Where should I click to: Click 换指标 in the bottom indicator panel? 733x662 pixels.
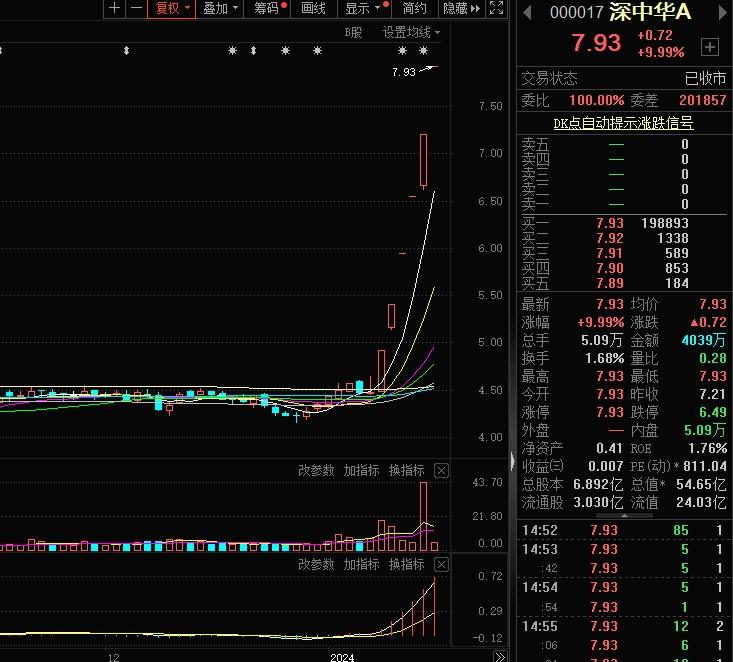pyautogui.click(x=406, y=565)
